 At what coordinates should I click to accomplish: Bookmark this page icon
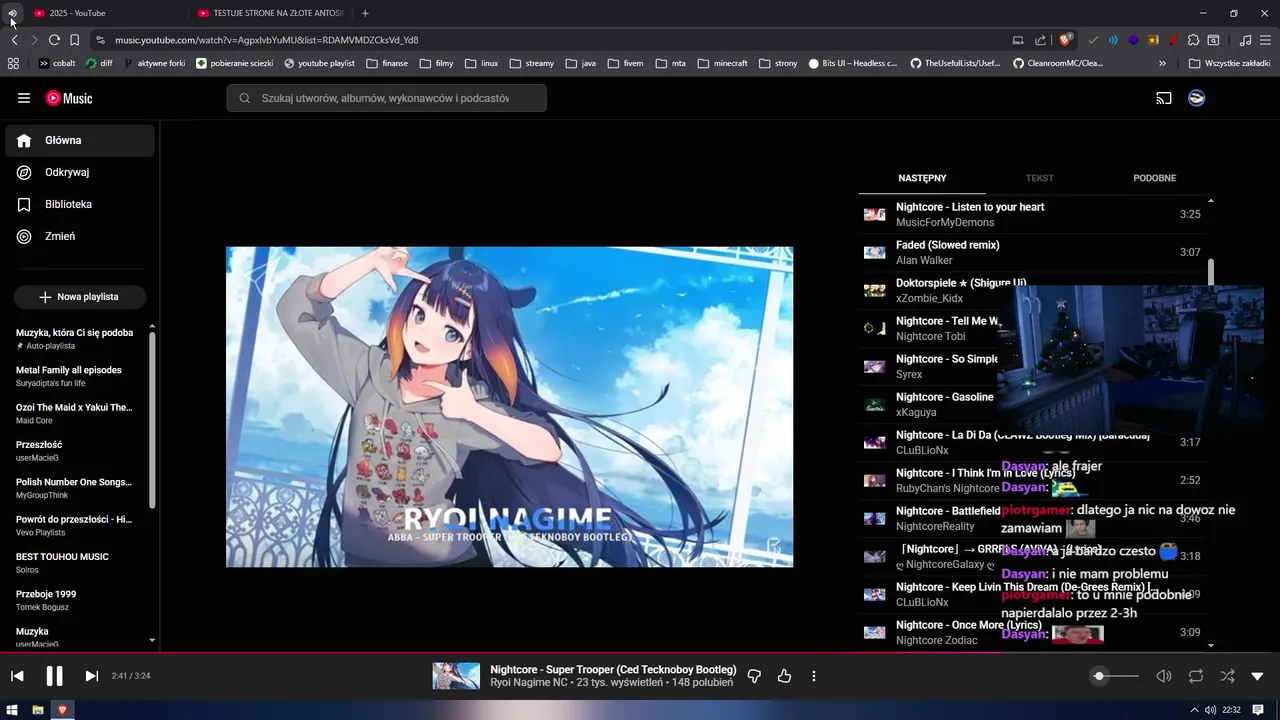[x=74, y=40]
